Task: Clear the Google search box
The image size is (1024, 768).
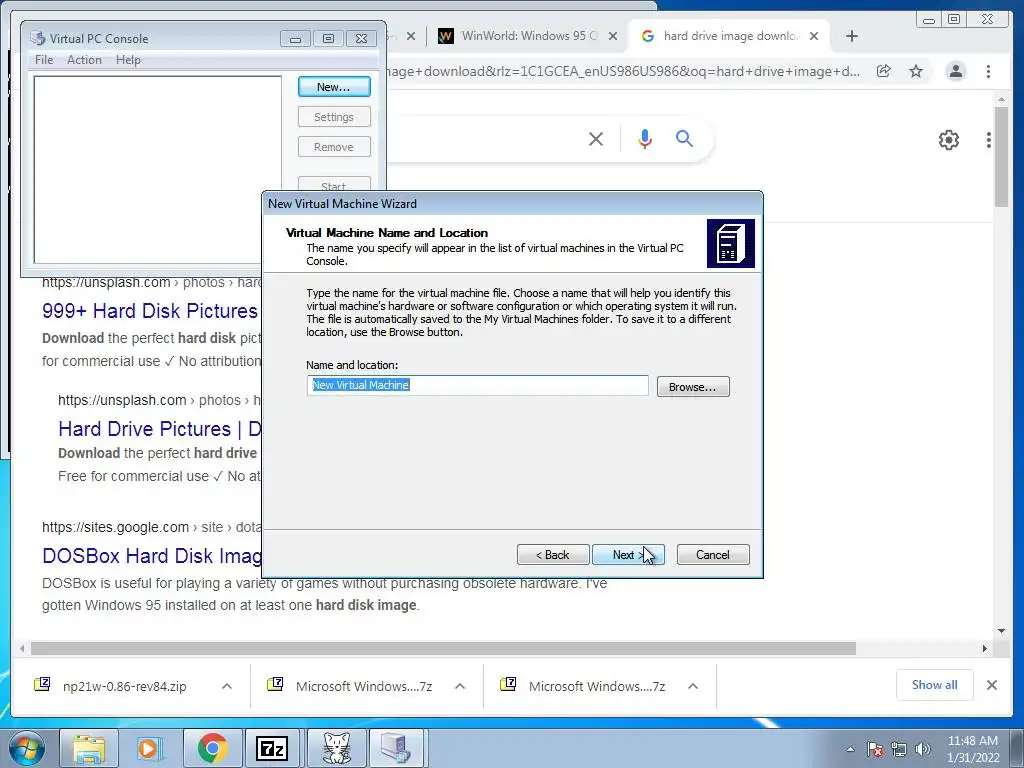Action: (596, 138)
